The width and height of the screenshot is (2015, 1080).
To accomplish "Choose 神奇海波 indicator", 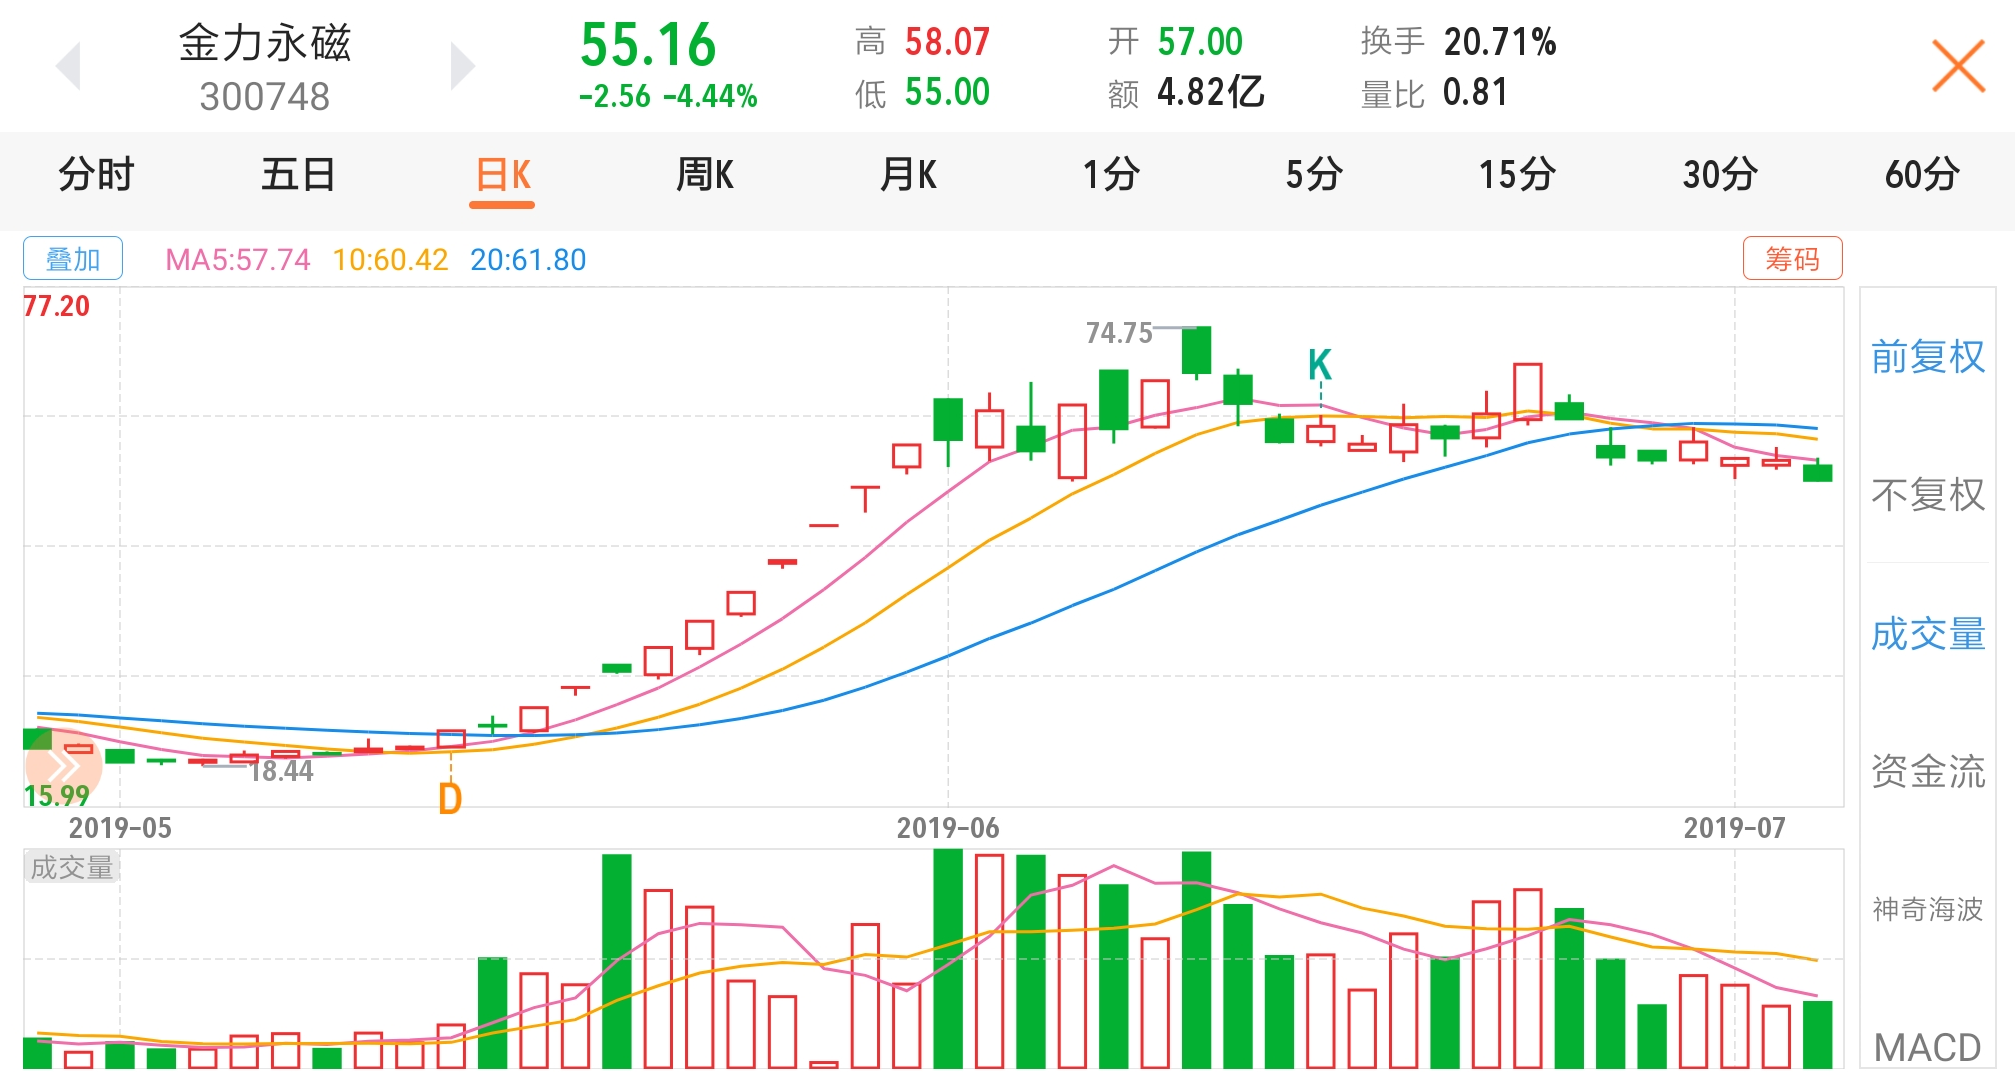I will [x=1928, y=909].
